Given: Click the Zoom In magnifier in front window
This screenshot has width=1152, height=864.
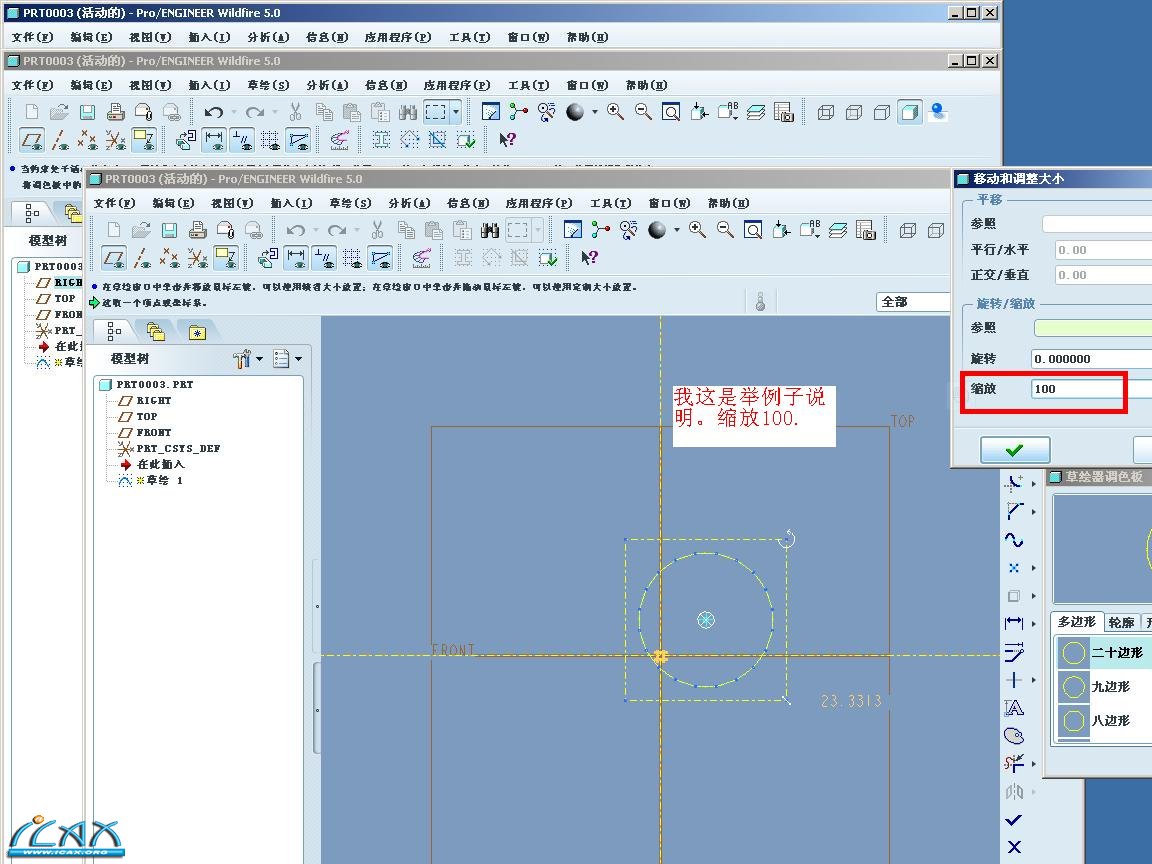Looking at the screenshot, I should (x=697, y=230).
